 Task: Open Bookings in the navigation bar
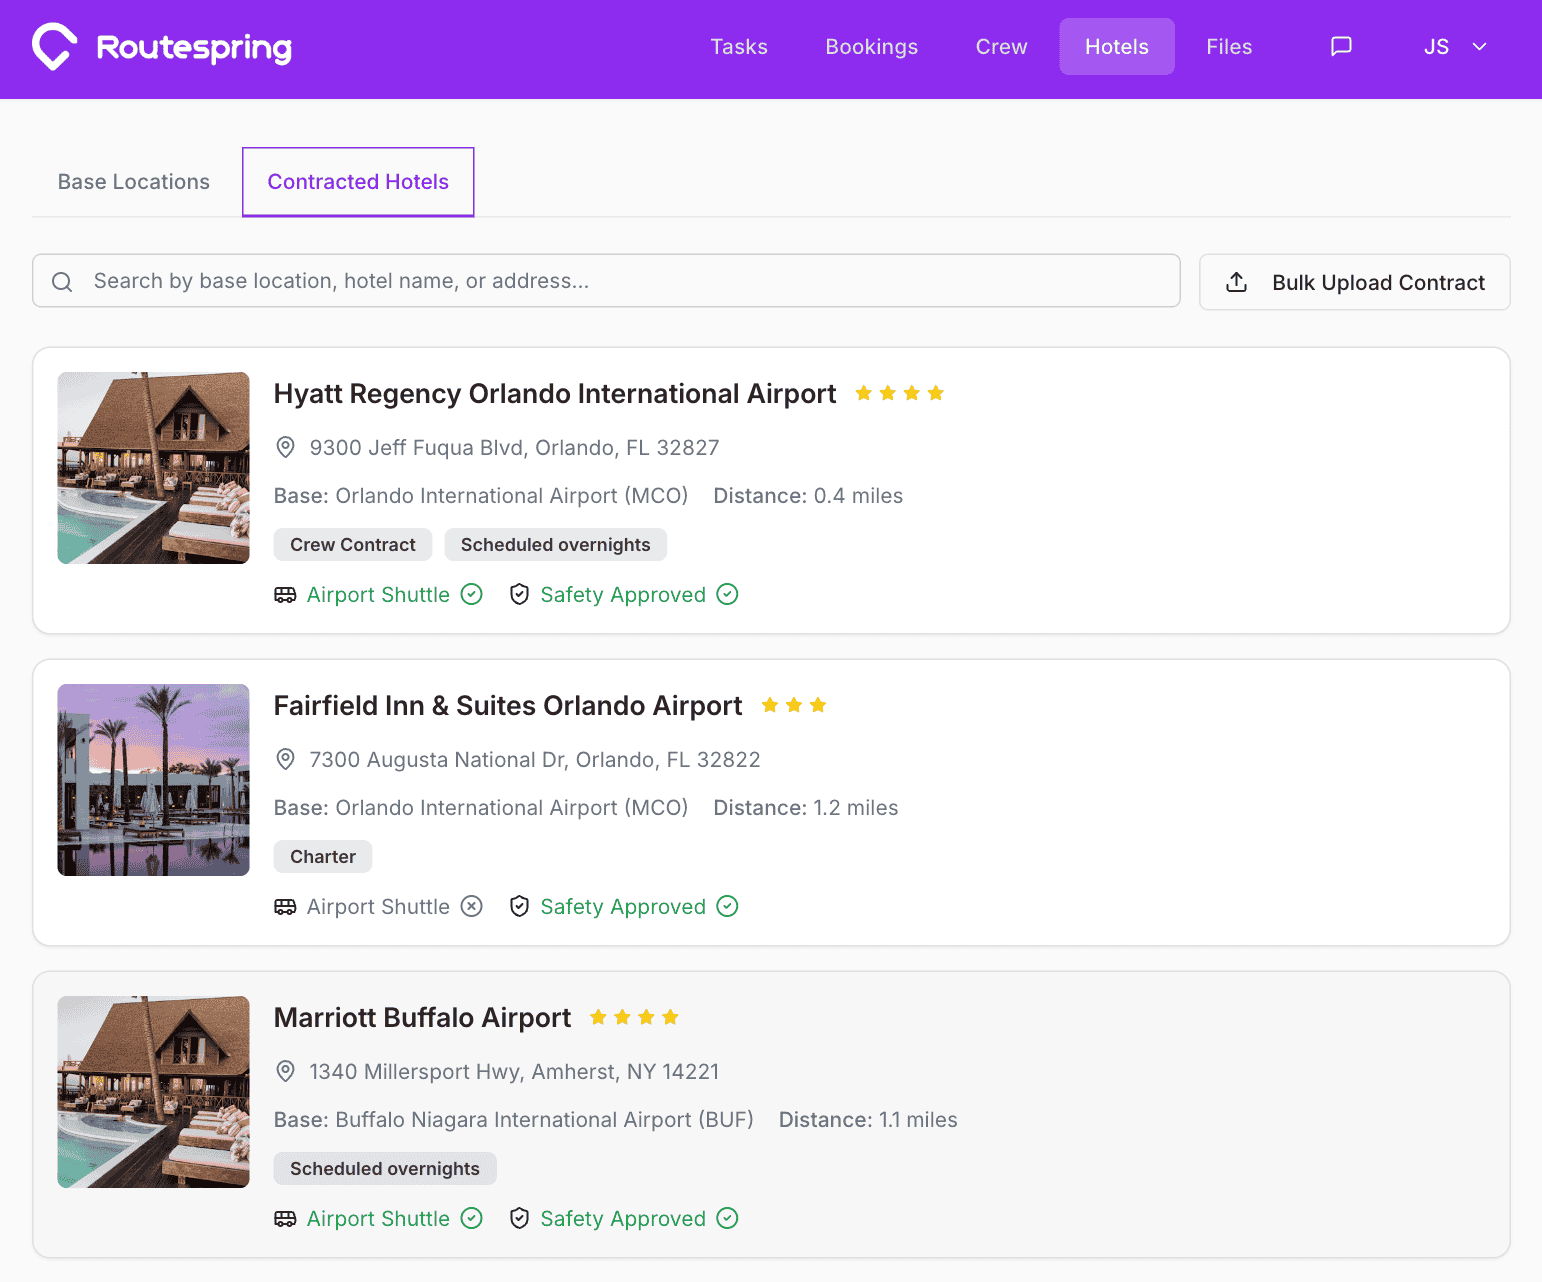point(871,46)
